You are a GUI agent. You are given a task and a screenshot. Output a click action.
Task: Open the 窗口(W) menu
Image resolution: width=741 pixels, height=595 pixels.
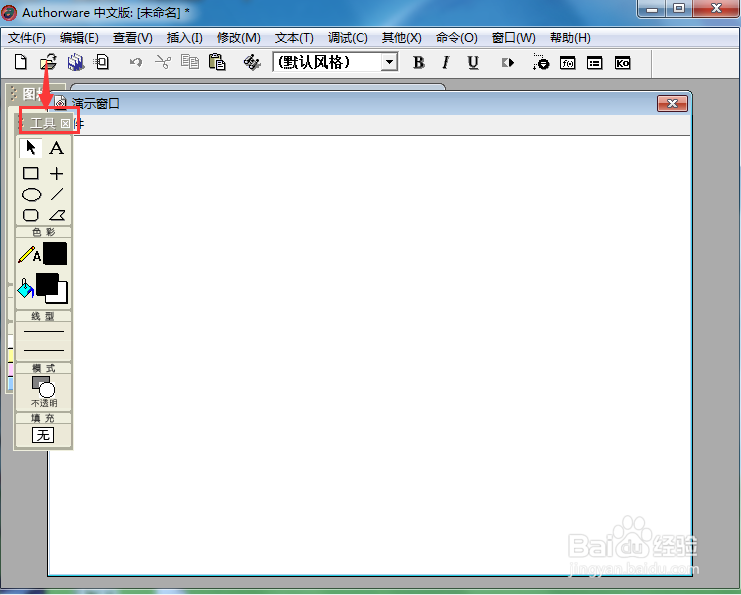point(513,38)
